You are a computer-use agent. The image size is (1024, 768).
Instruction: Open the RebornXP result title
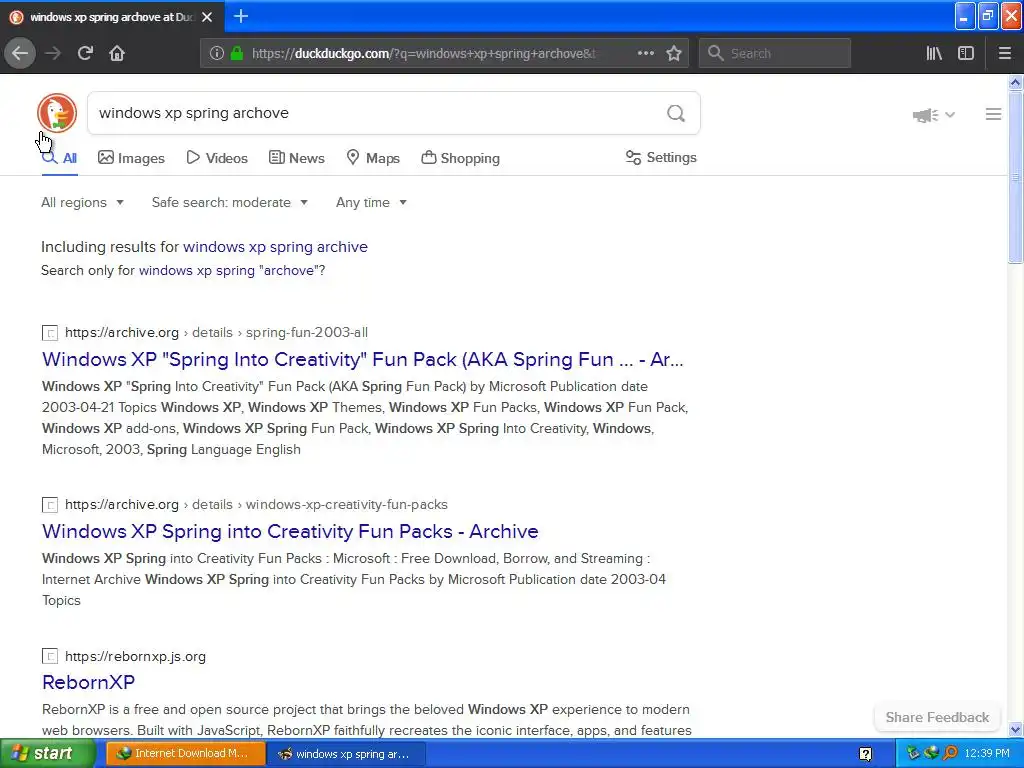pyautogui.click(x=88, y=682)
